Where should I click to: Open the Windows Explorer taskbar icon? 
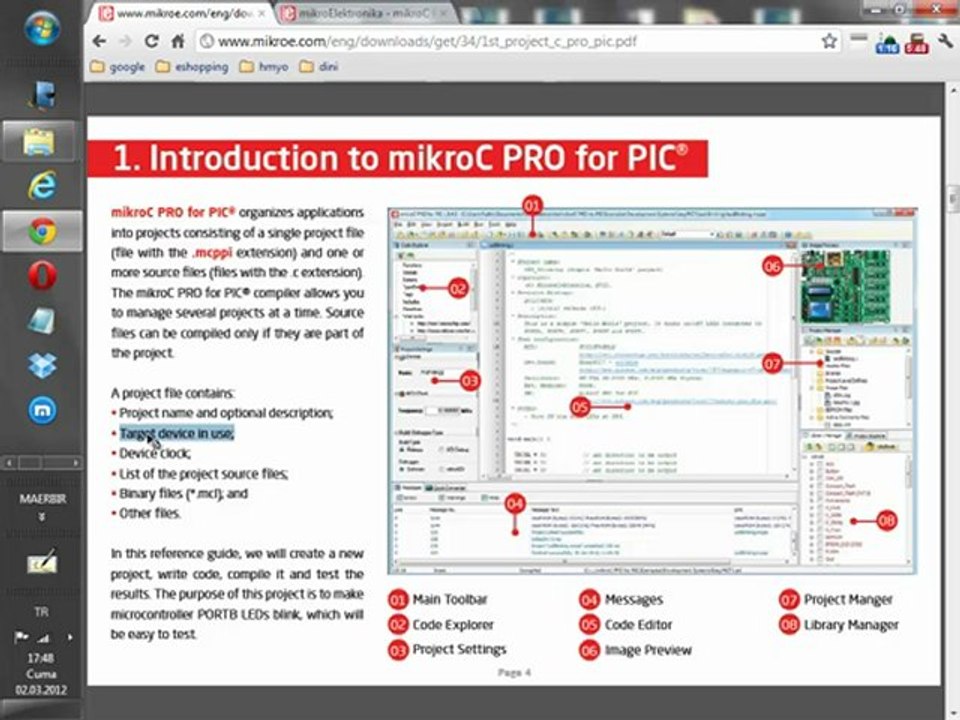point(40,141)
